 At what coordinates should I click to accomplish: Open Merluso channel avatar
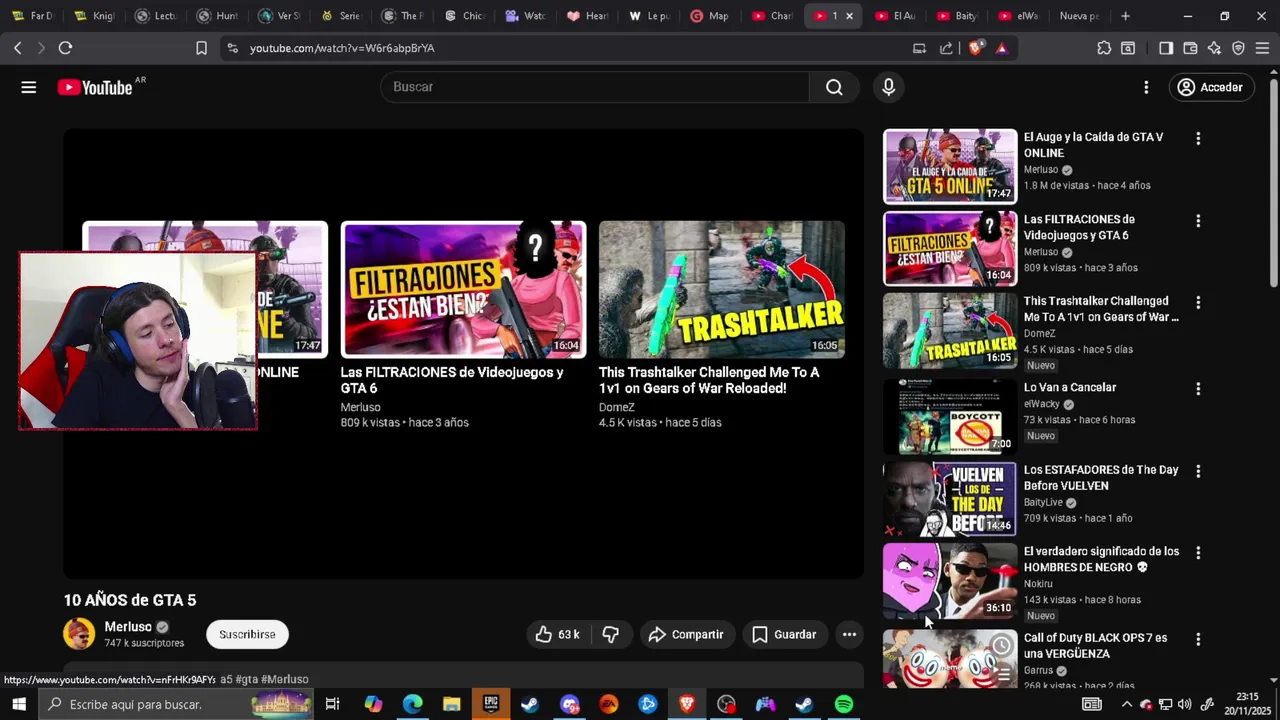click(79, 634)
